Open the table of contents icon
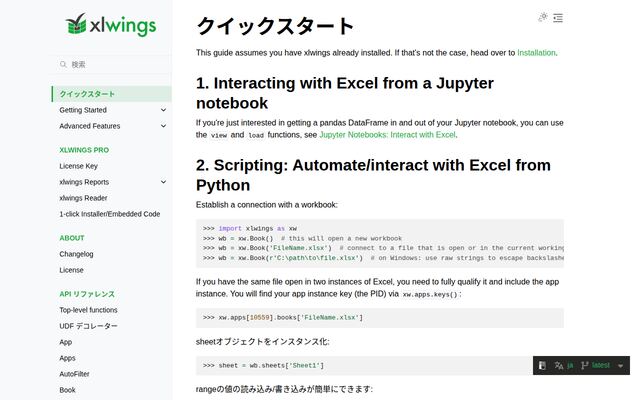 558,18
